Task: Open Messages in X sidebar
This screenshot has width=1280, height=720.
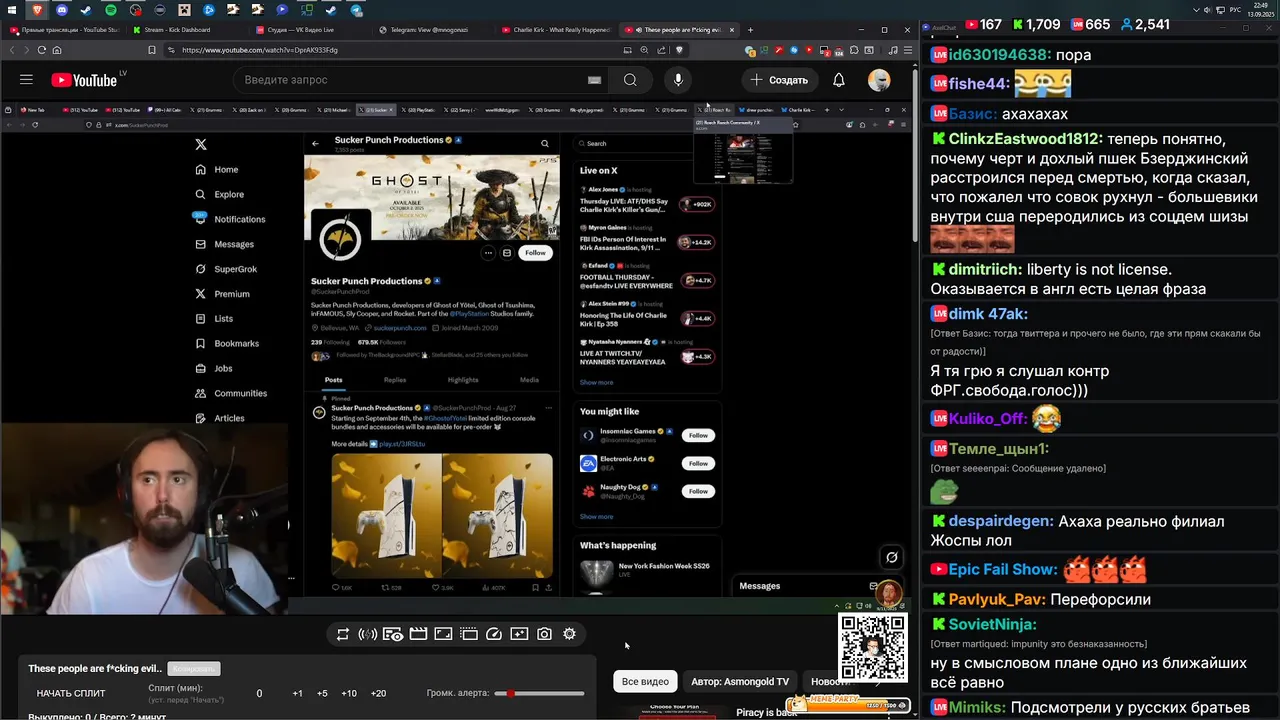Action: pyautogui.click(x=224, y=244)
